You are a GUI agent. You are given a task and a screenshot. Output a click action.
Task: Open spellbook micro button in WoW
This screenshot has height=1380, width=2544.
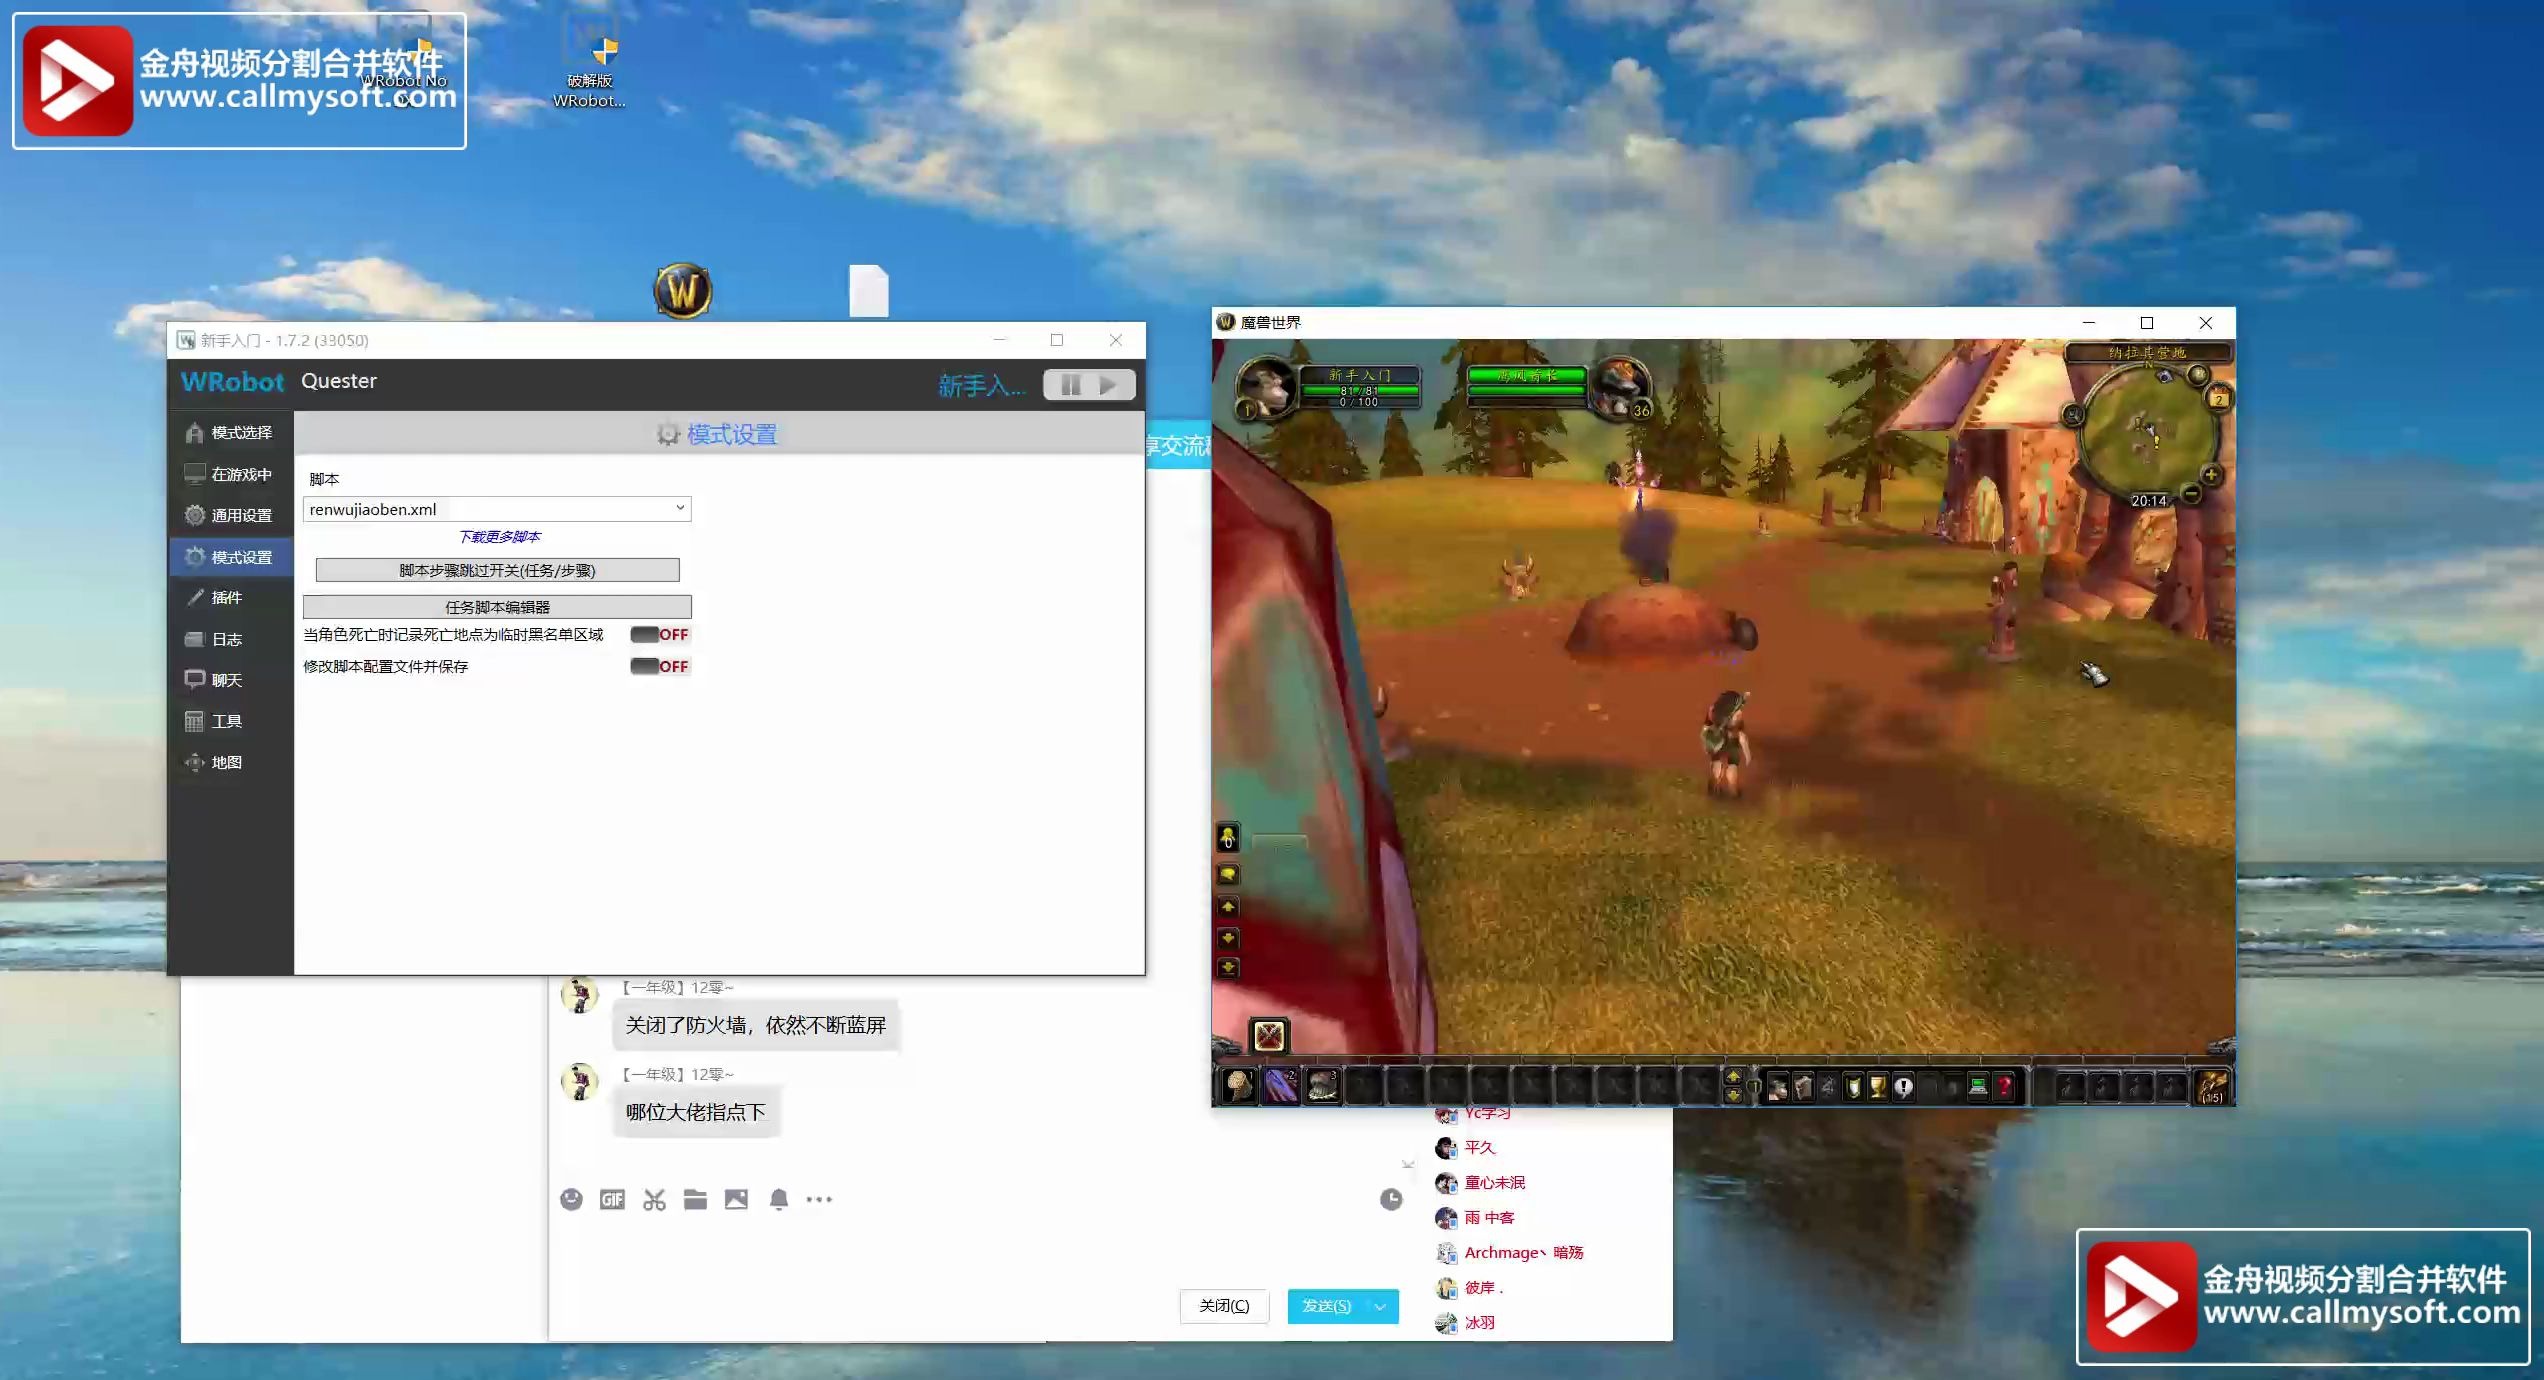pos(1802,1088)
